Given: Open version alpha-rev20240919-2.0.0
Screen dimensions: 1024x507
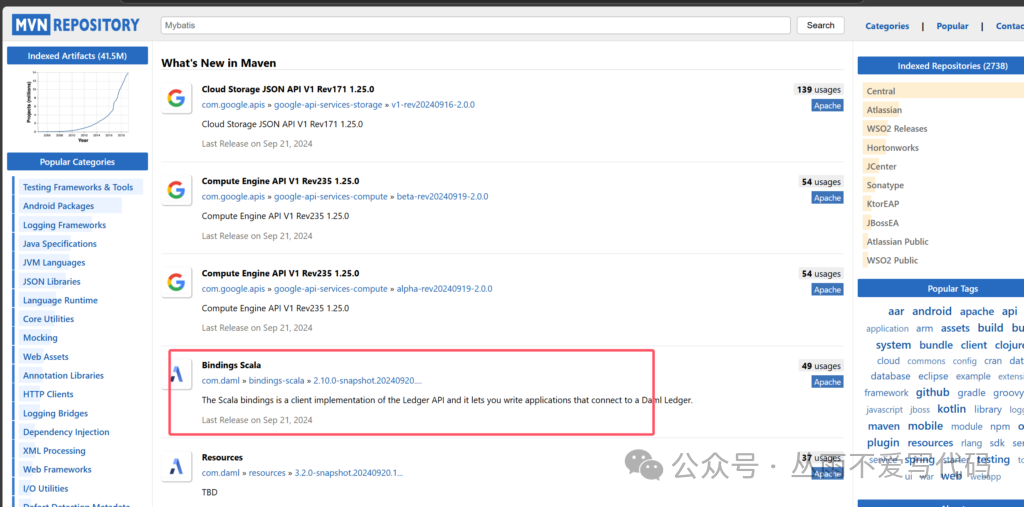Looking at the screenshot, I should (x=445, y=288).
